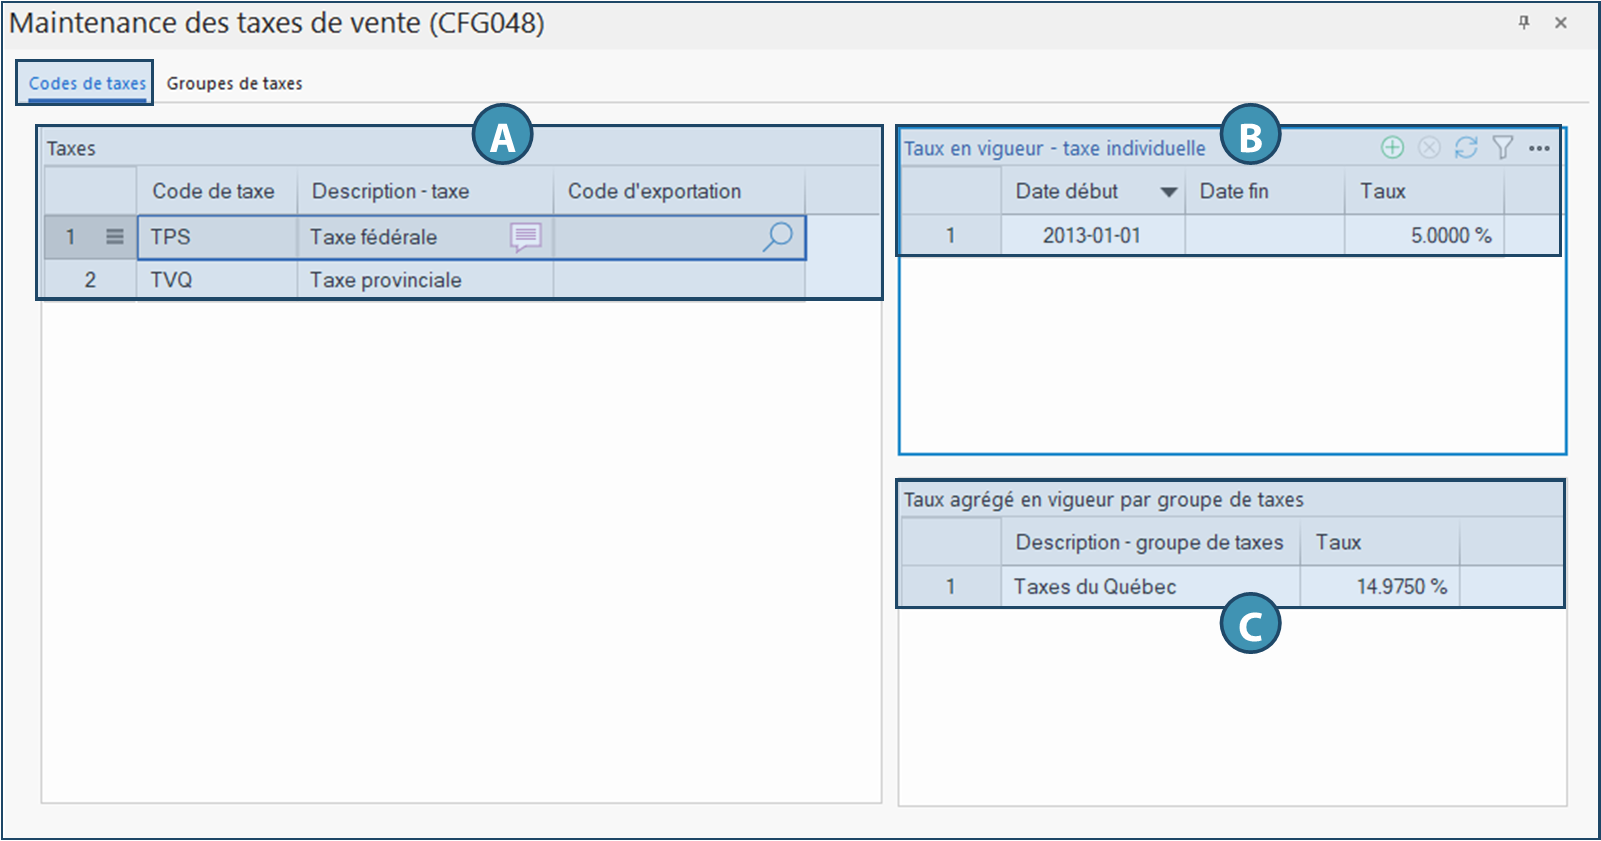1601x841 pixels.
Task: Click the Code d'exportation column header
Action: tap(655, 191)
